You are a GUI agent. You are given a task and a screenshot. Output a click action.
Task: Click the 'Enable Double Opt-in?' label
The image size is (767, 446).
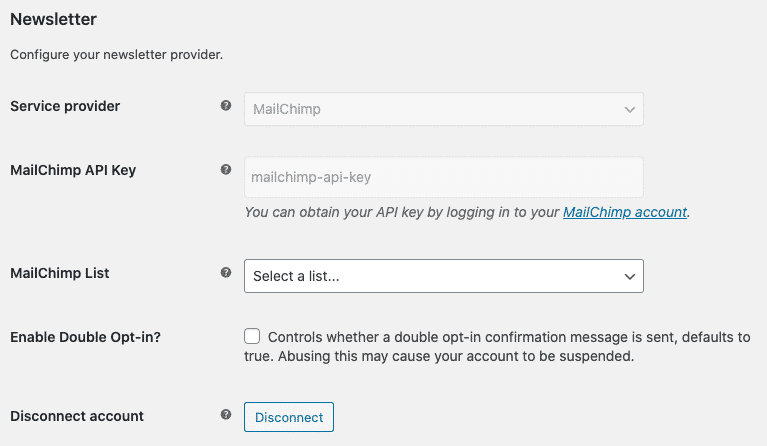[x=85, y=337]
